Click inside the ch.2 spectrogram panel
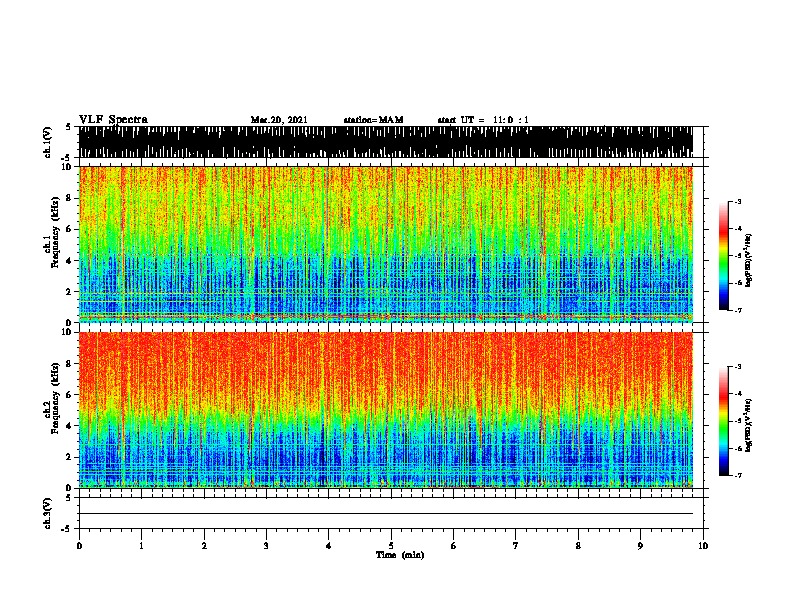The image size is (792, 612). point(385,410)
